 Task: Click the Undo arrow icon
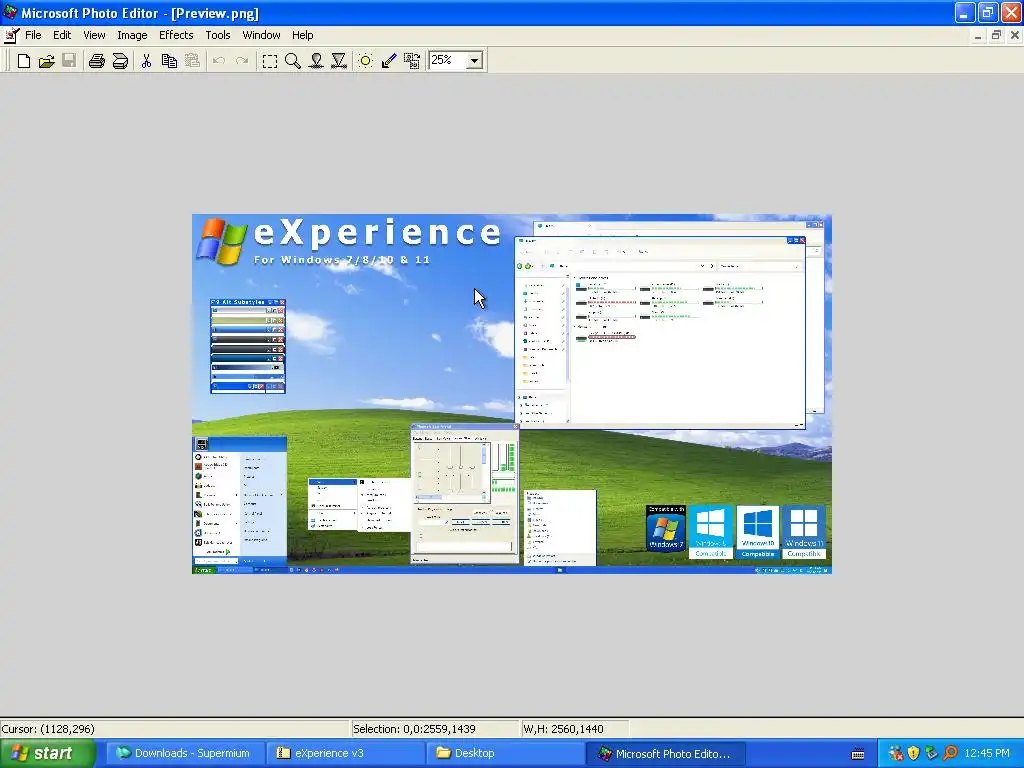pyautogui.click(x=219, y=61)
